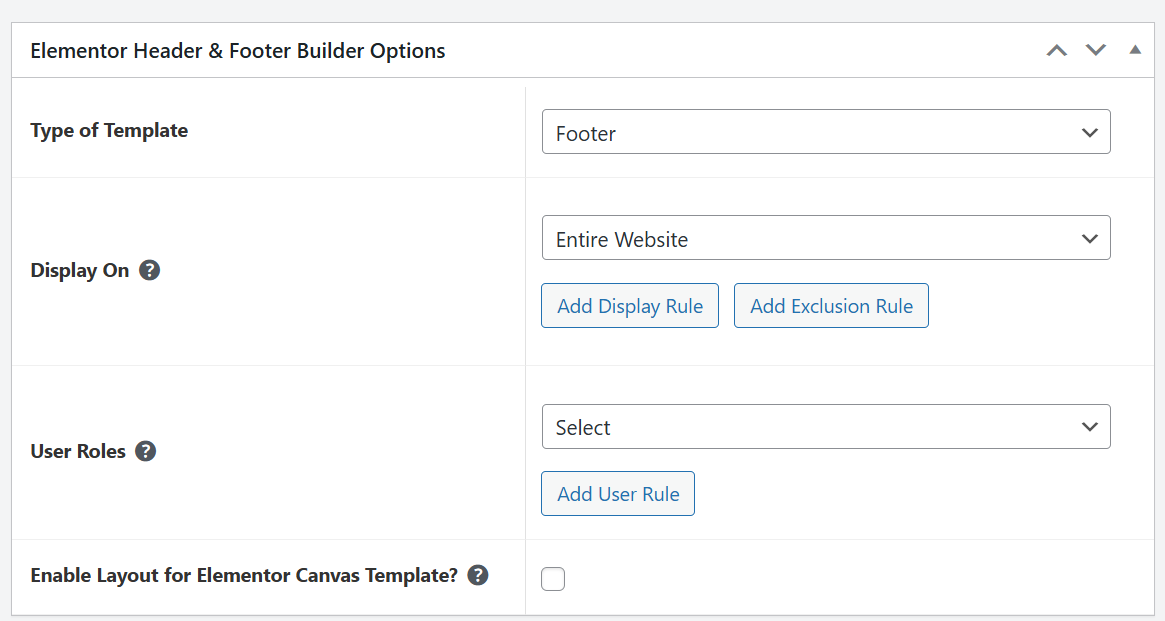The image size is (1165, 621).
Task: Click the move panel up arrow
Action: point(1057,50)
